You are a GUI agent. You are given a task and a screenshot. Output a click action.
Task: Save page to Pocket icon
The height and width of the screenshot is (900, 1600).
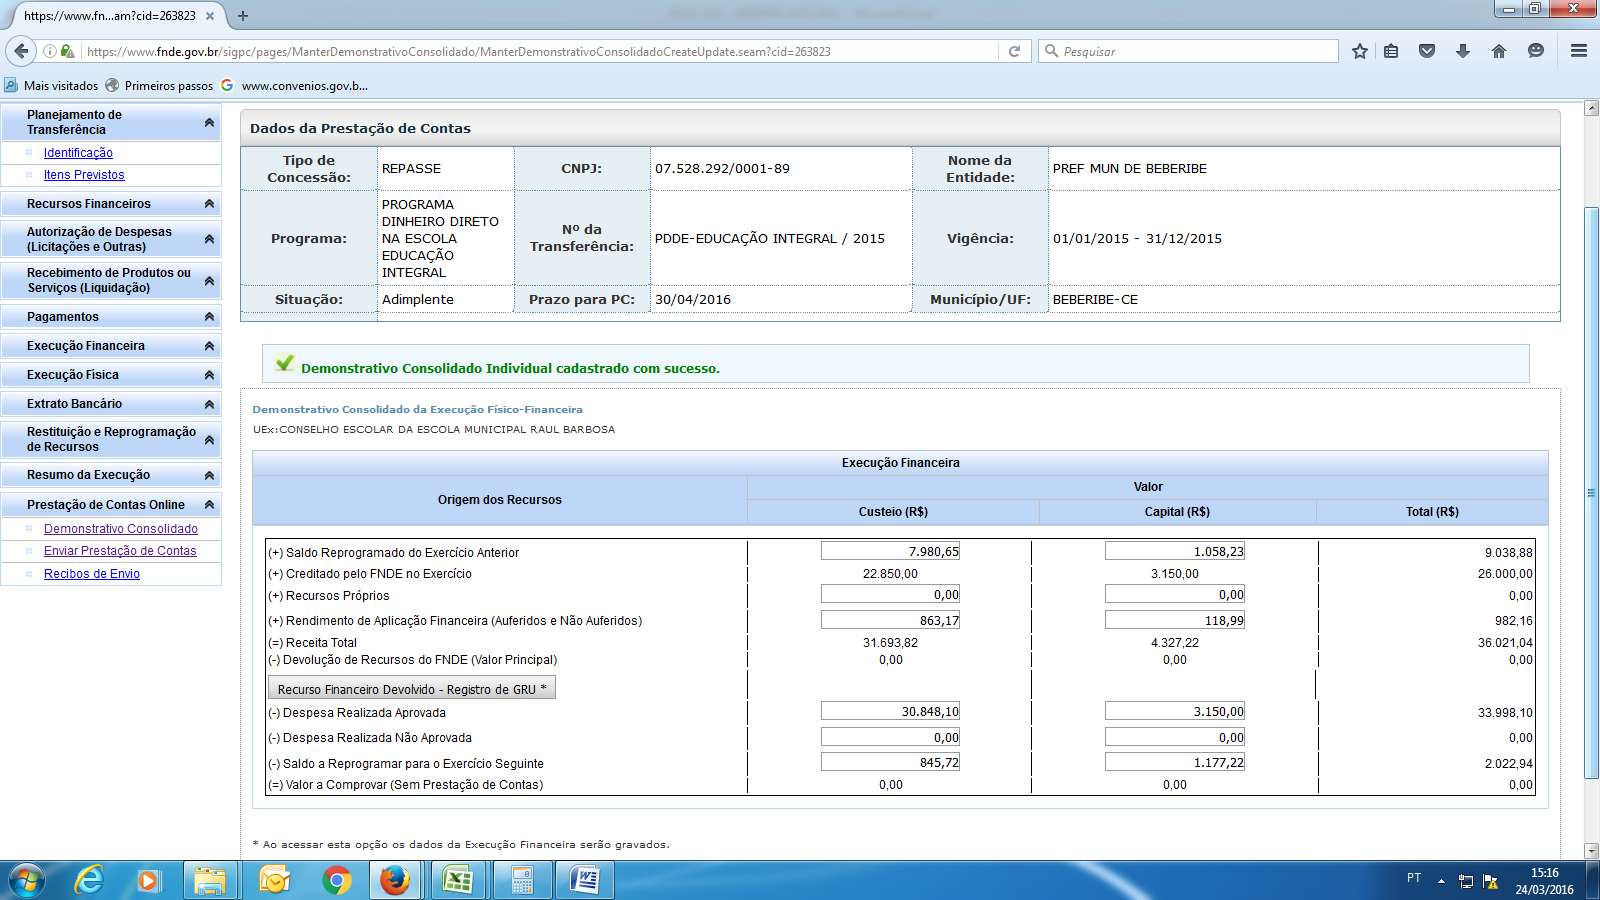[x=1427, y=51]
